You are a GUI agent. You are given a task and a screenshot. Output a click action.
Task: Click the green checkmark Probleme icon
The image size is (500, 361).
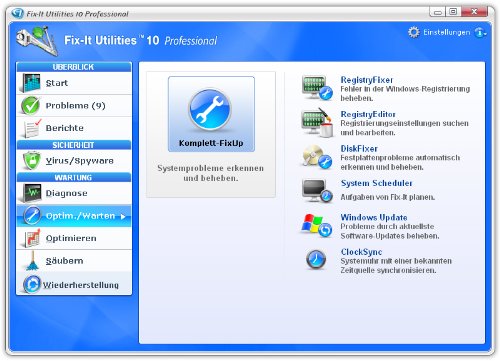point(31,105)
